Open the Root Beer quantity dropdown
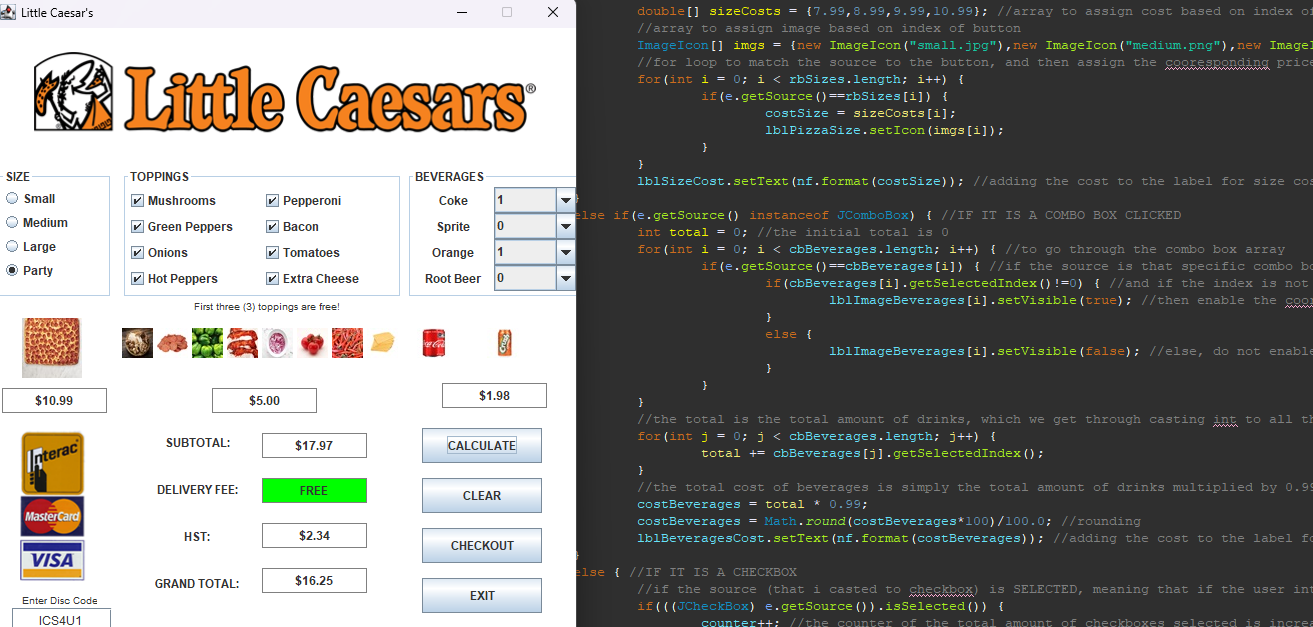The height and width of the screenshot is (627, 1313). 565,279
